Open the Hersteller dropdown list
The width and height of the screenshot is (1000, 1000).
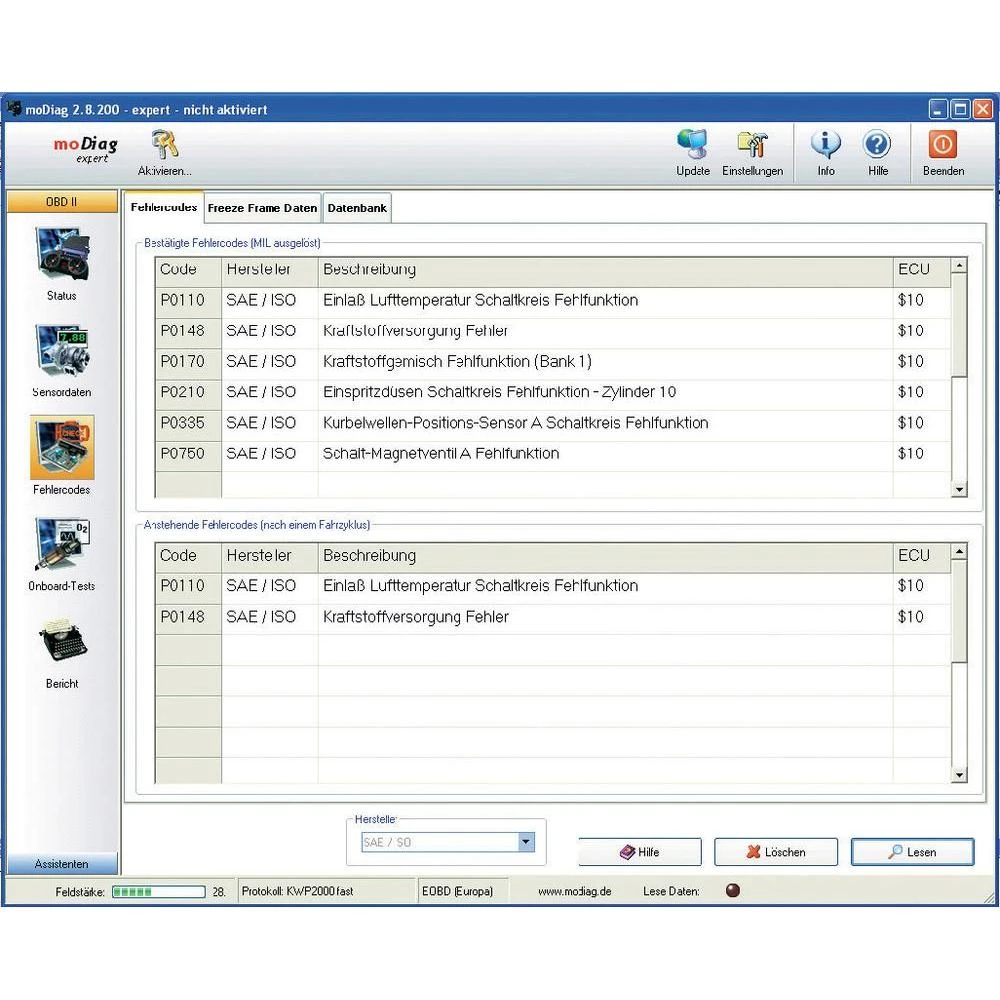(x=525, y=843)
